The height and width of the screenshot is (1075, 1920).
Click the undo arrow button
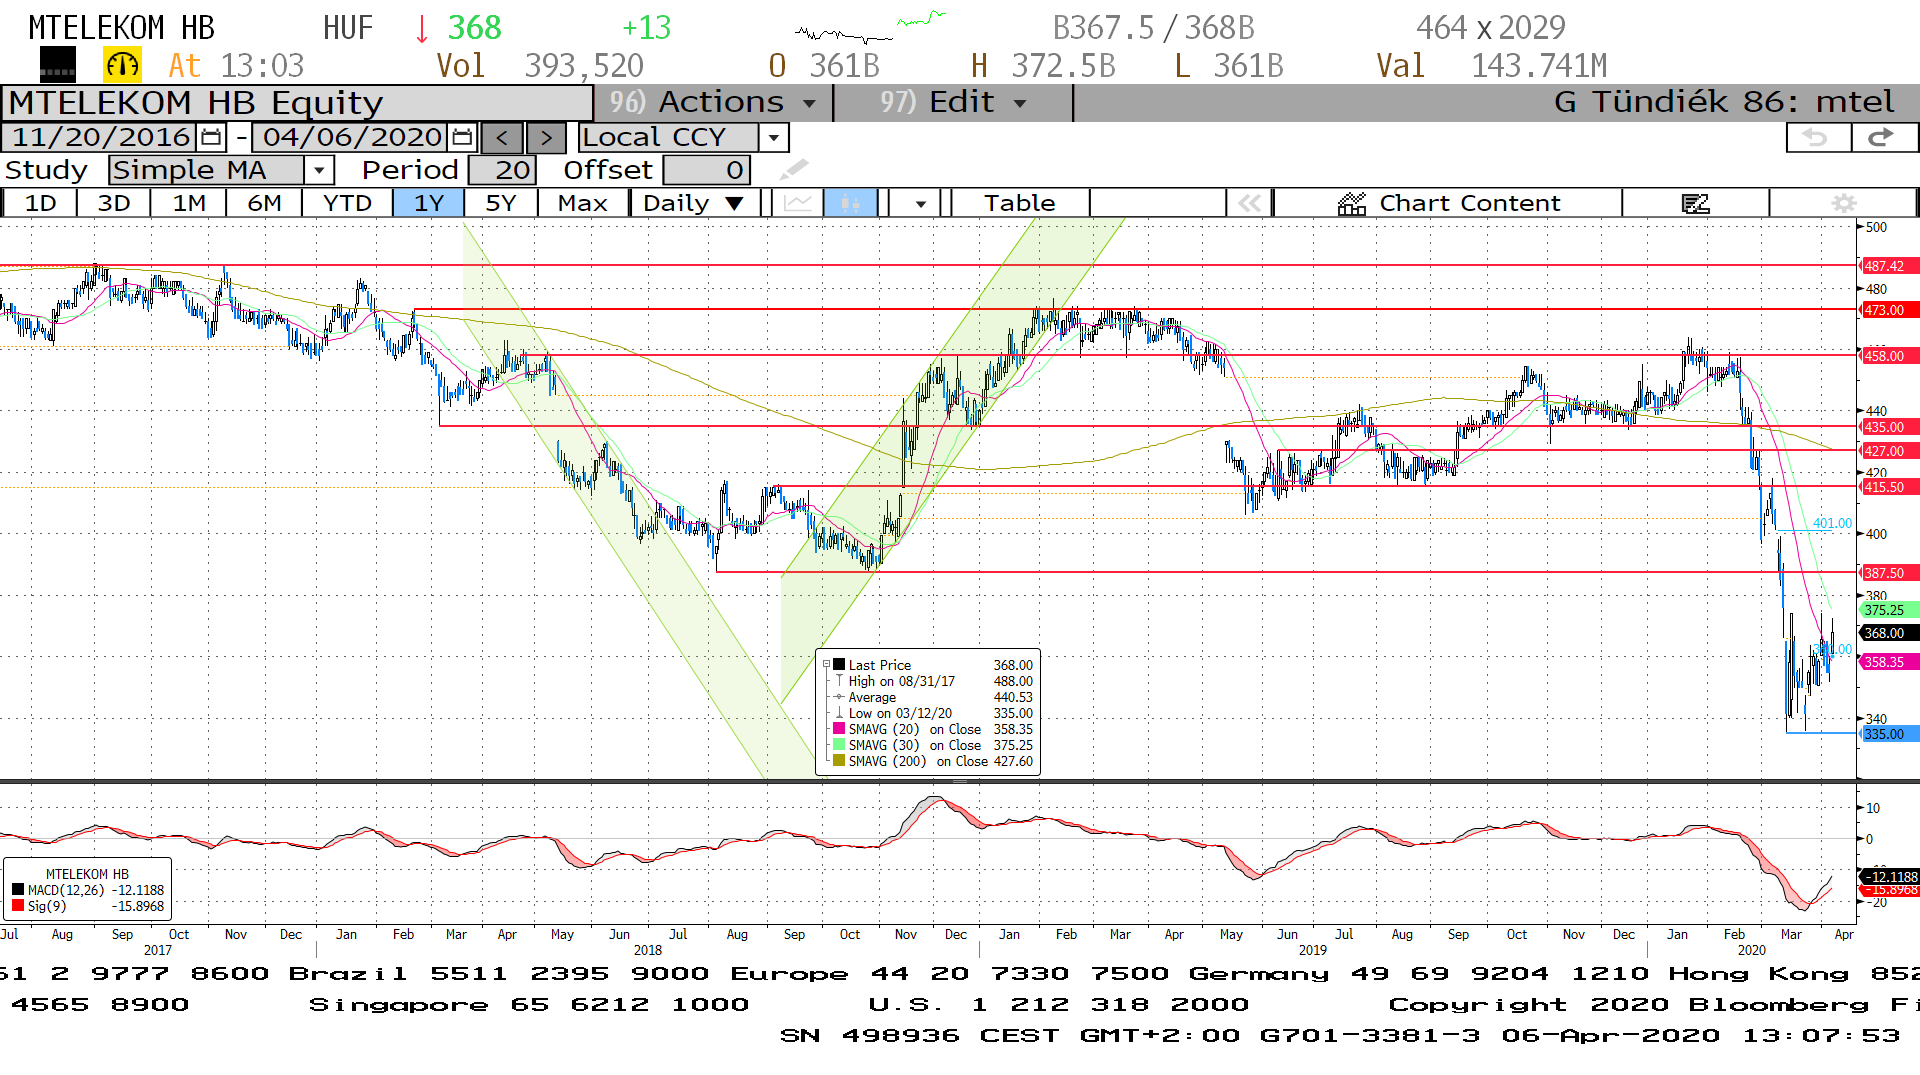[x=1818, y=138]
